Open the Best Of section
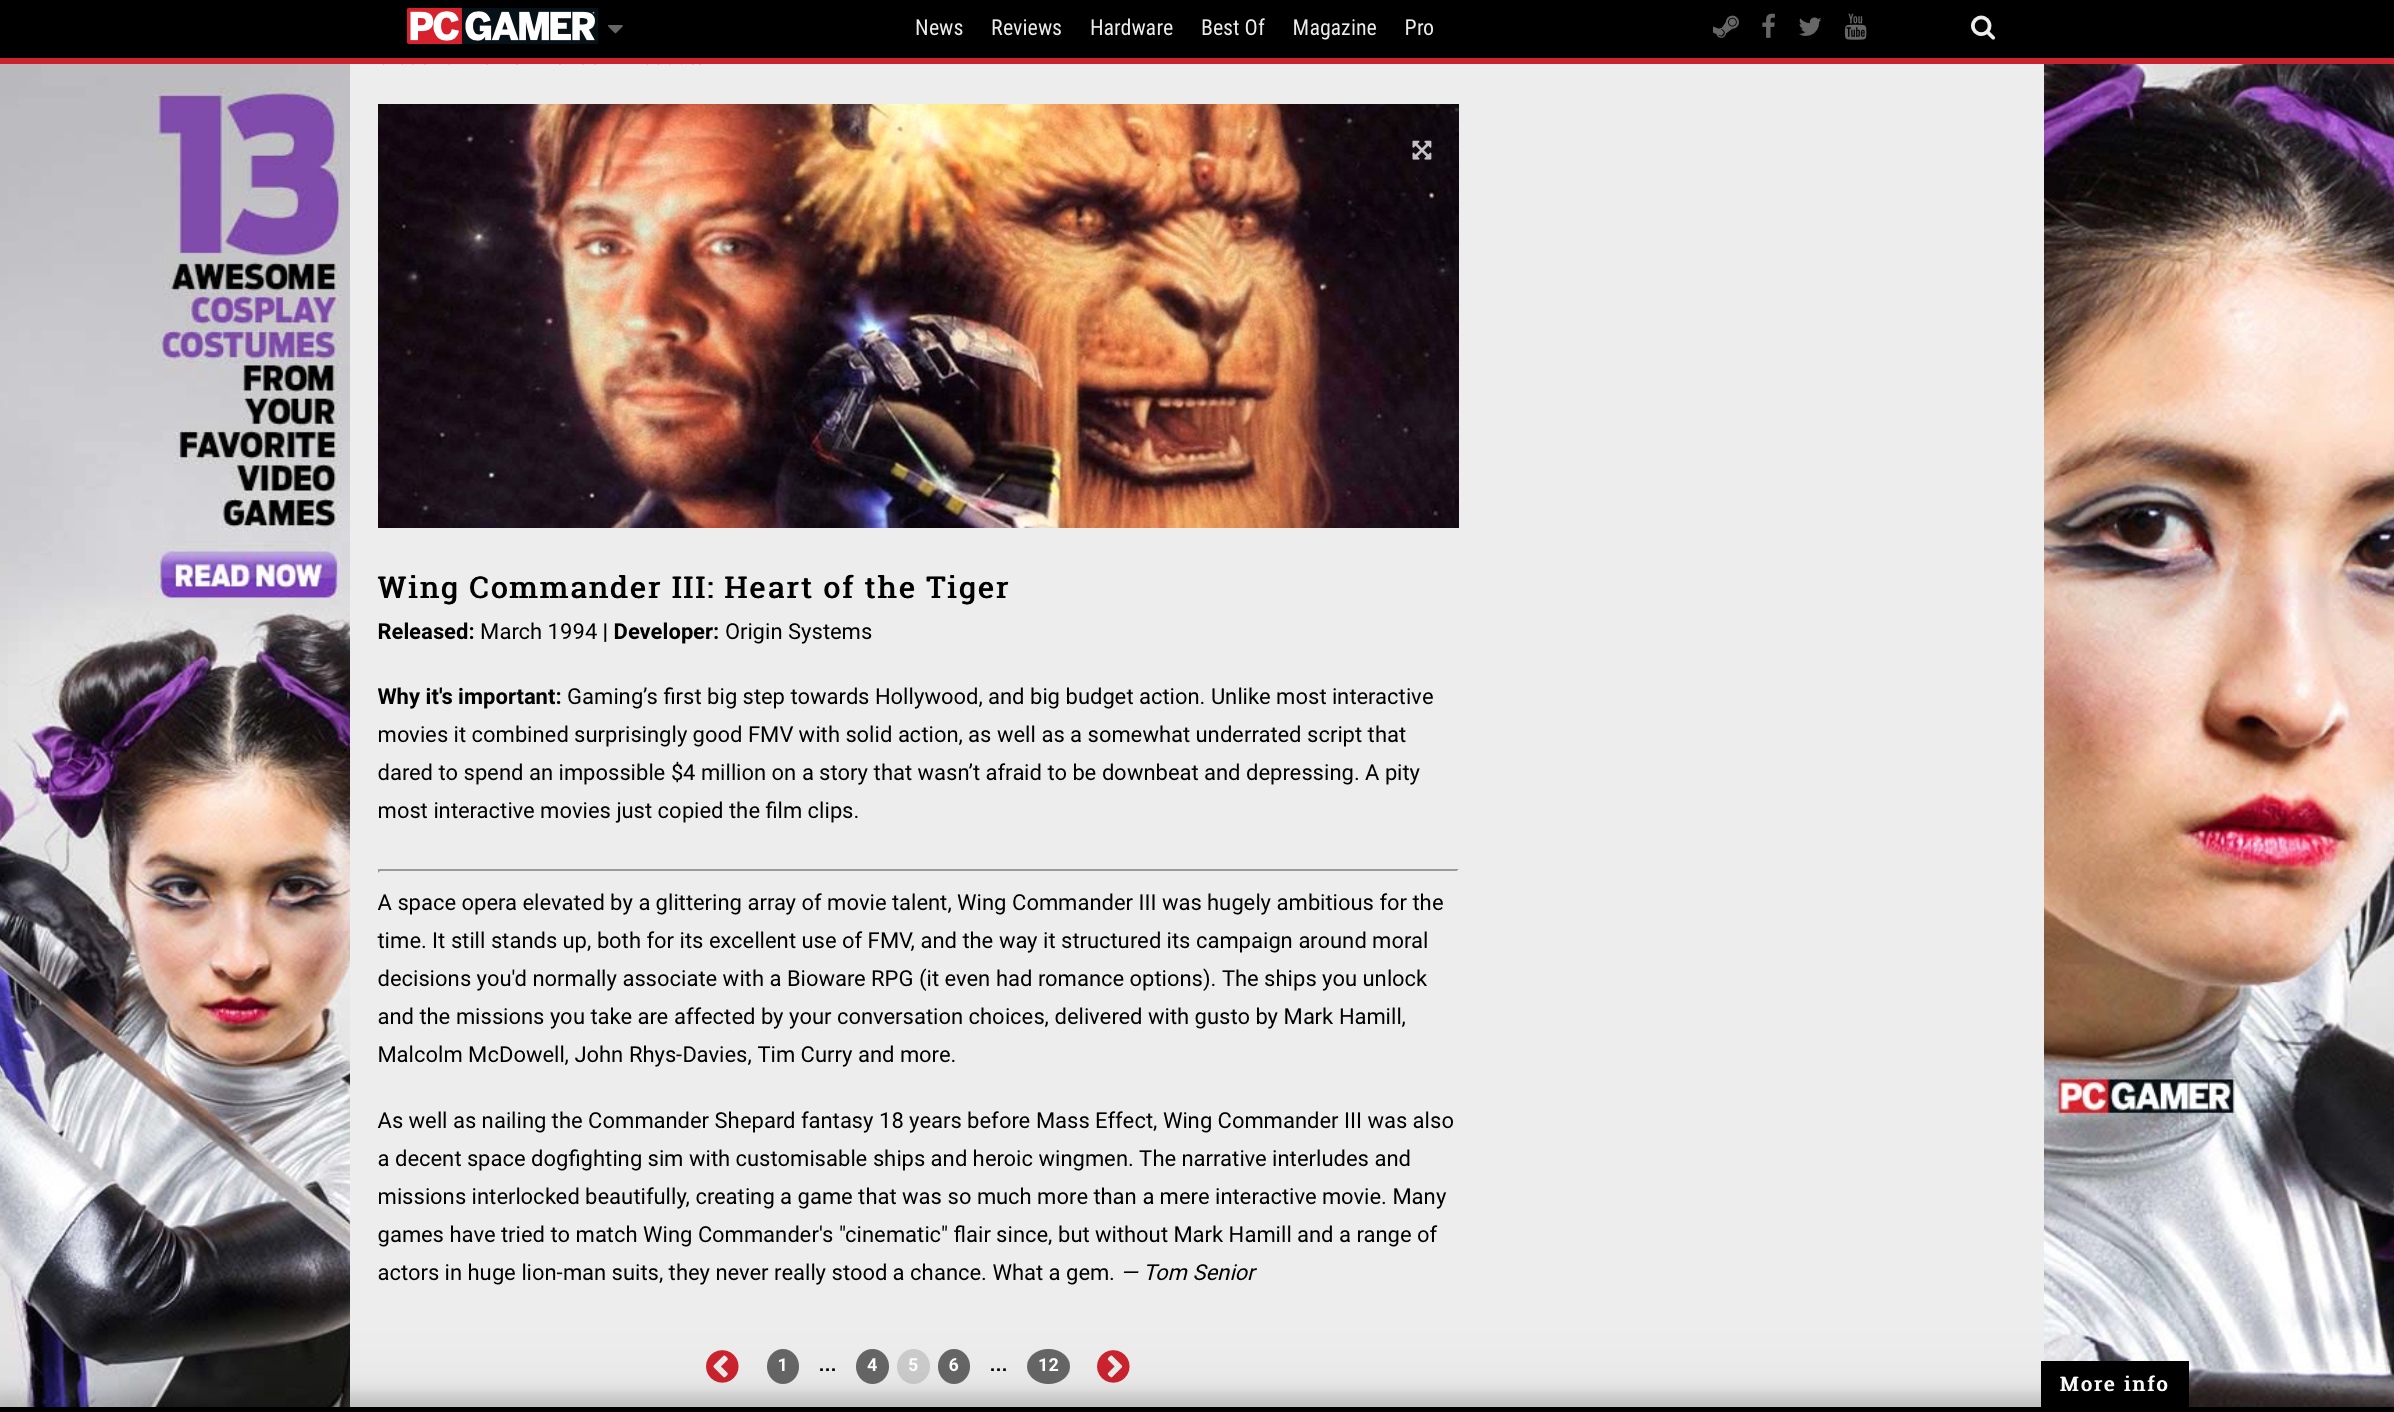This screenshot has width=2394, height=1412. 1232,28
